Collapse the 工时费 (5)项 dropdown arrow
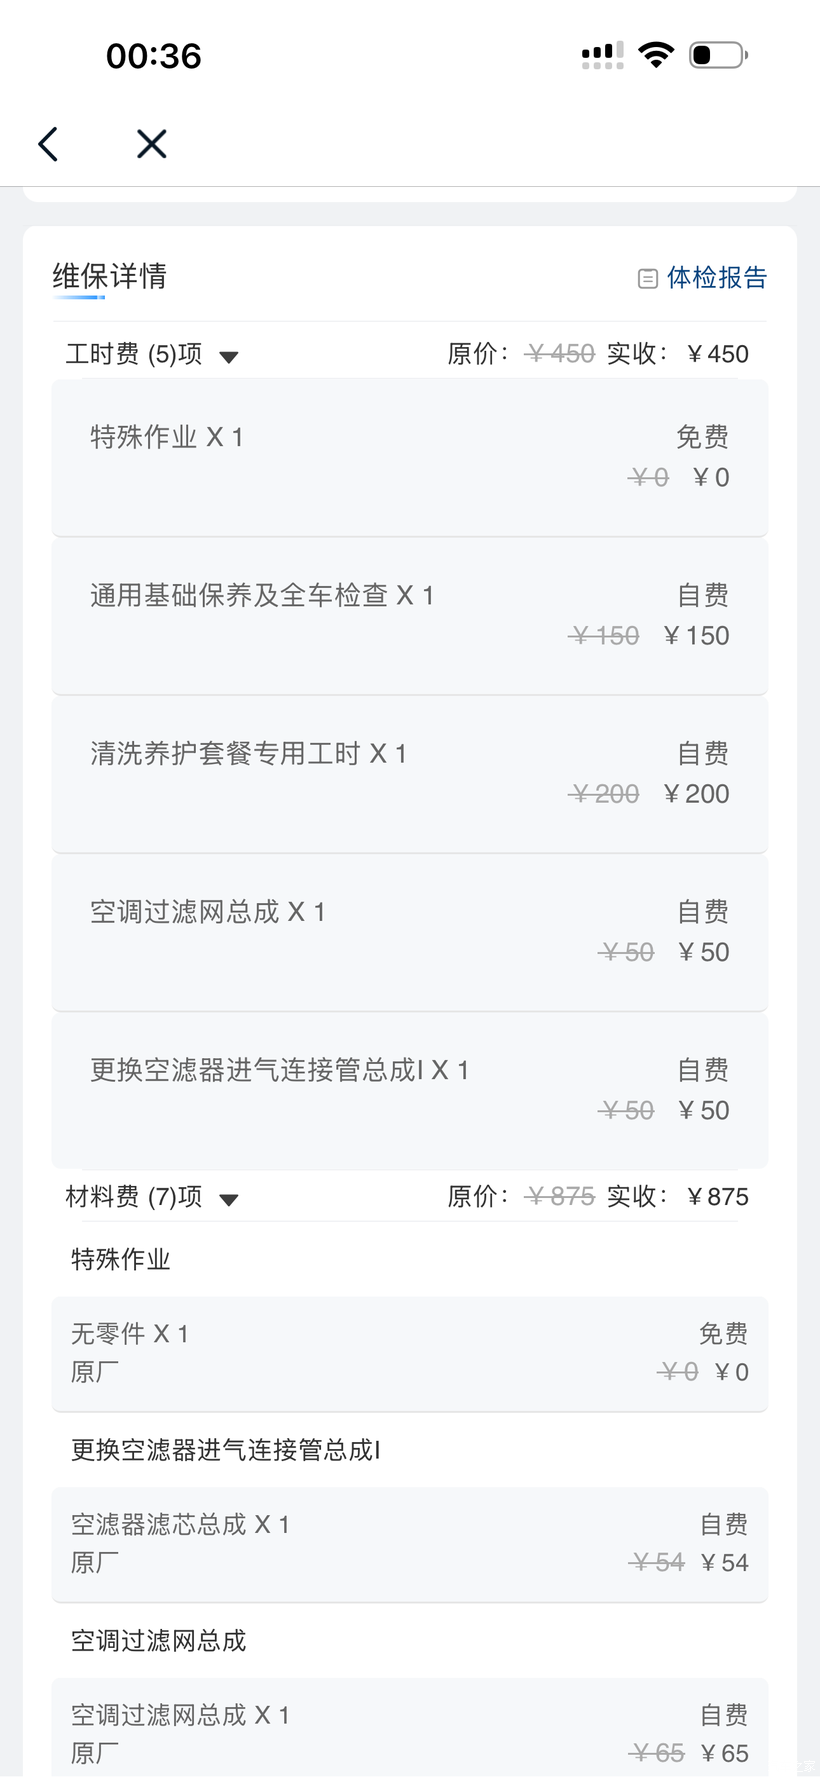 (x=229, y=357)
